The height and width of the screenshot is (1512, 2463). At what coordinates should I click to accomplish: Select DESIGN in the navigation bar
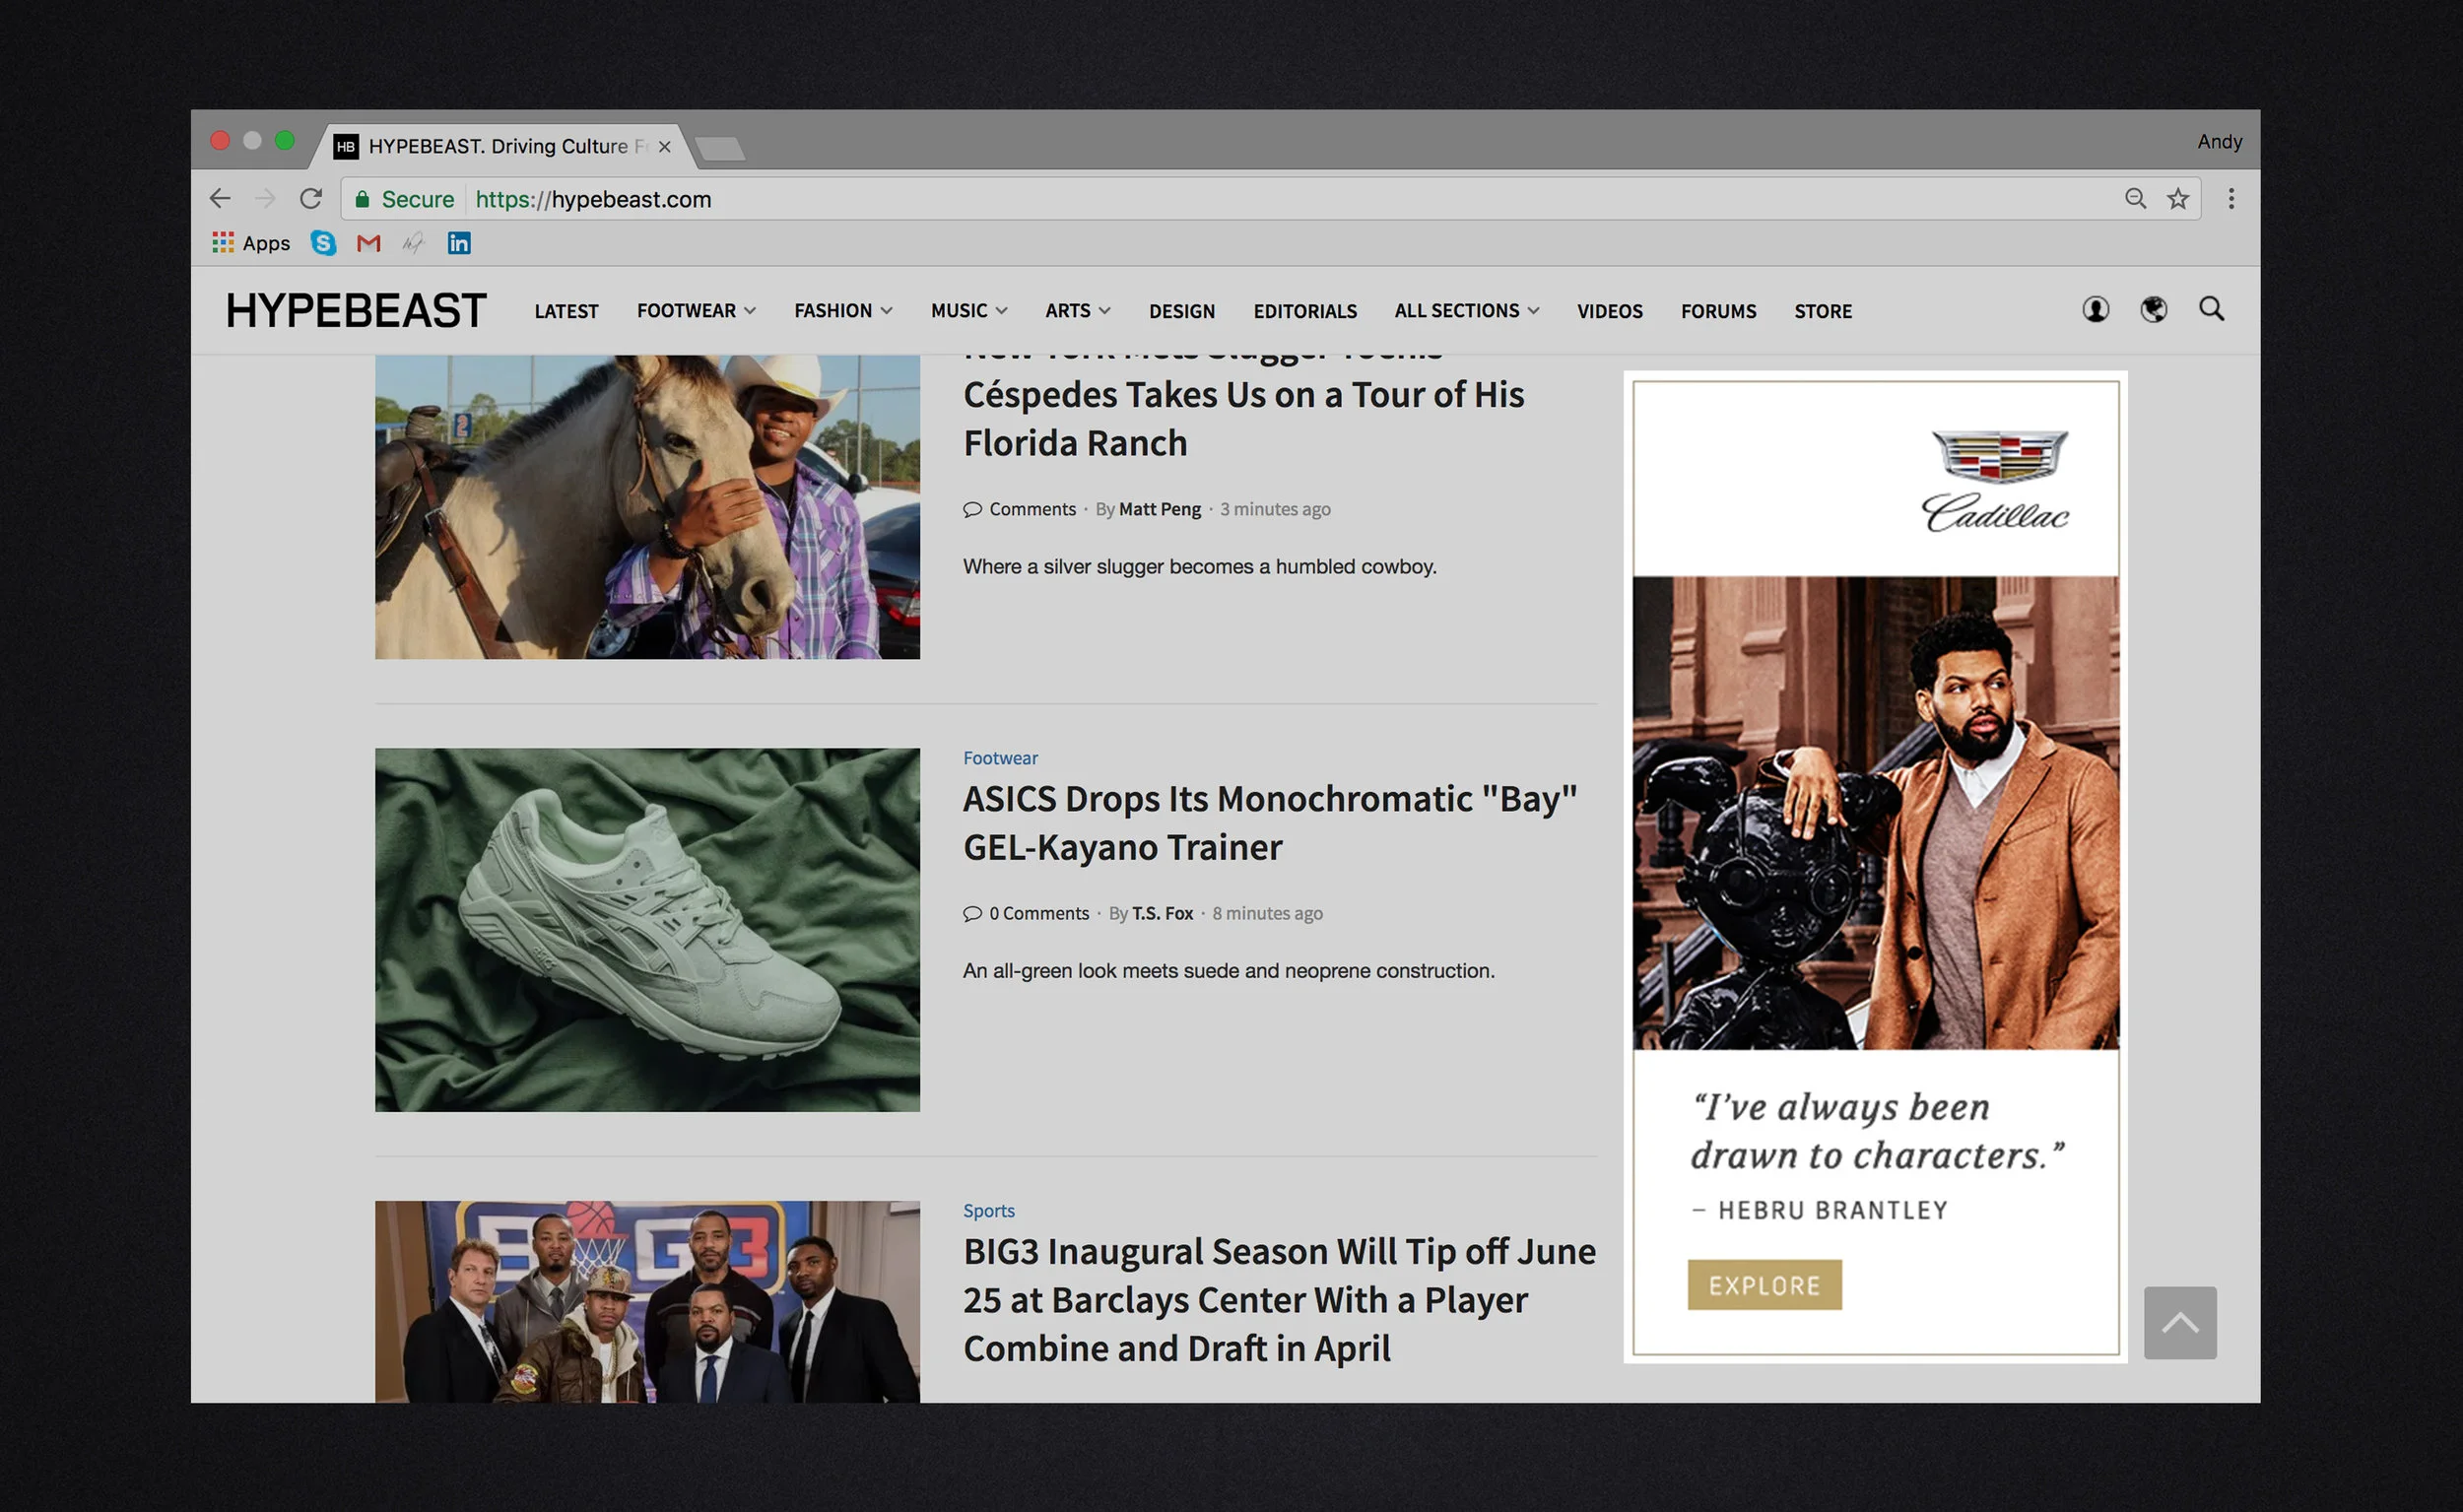(1182, 310)
